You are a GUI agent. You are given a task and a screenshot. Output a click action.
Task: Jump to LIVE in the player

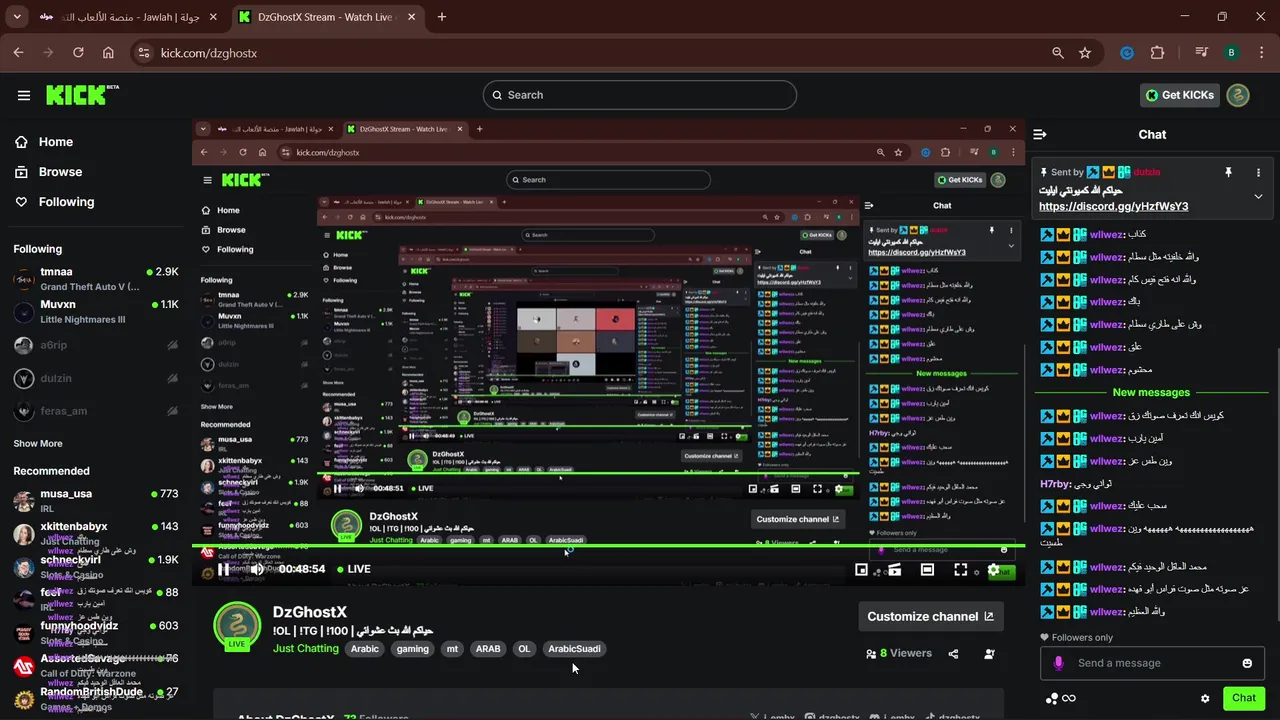(x=354, y=569)
